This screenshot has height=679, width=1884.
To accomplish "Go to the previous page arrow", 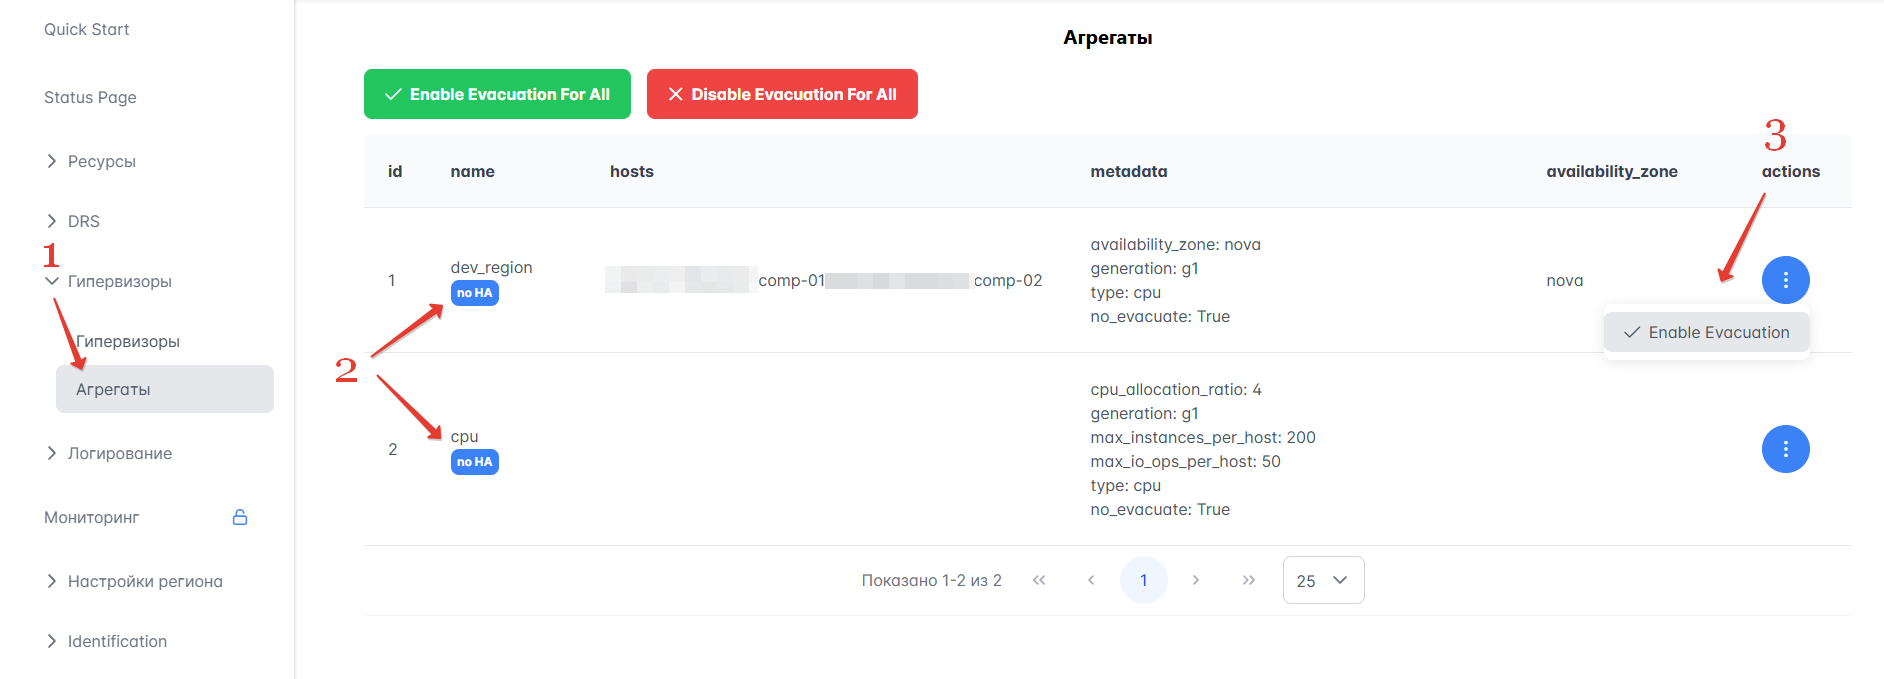I will point(1091,580).
